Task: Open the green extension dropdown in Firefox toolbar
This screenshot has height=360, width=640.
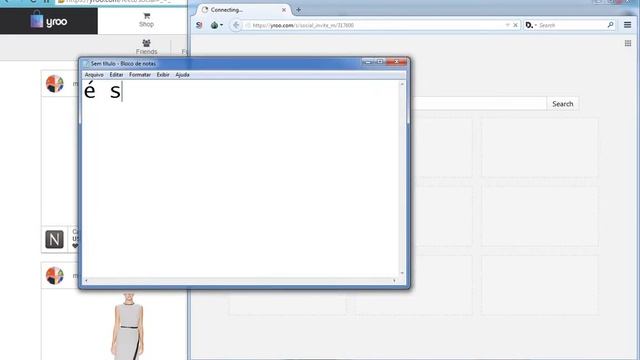Action: [x=217, y=25]
